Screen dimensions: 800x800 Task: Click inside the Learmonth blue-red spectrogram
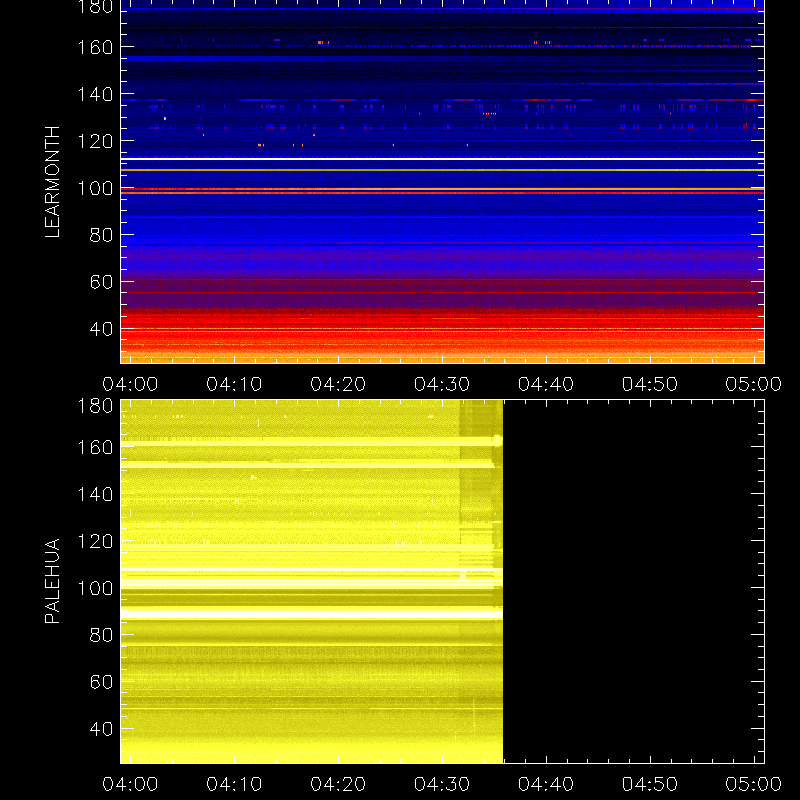click(x=442, y=182)
